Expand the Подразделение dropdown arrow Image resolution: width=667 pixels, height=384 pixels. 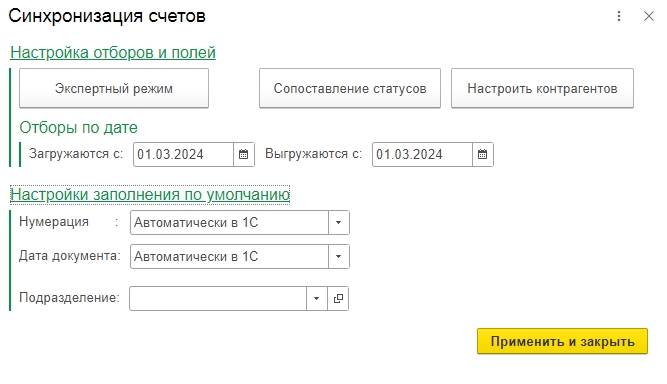pos(316,299)
